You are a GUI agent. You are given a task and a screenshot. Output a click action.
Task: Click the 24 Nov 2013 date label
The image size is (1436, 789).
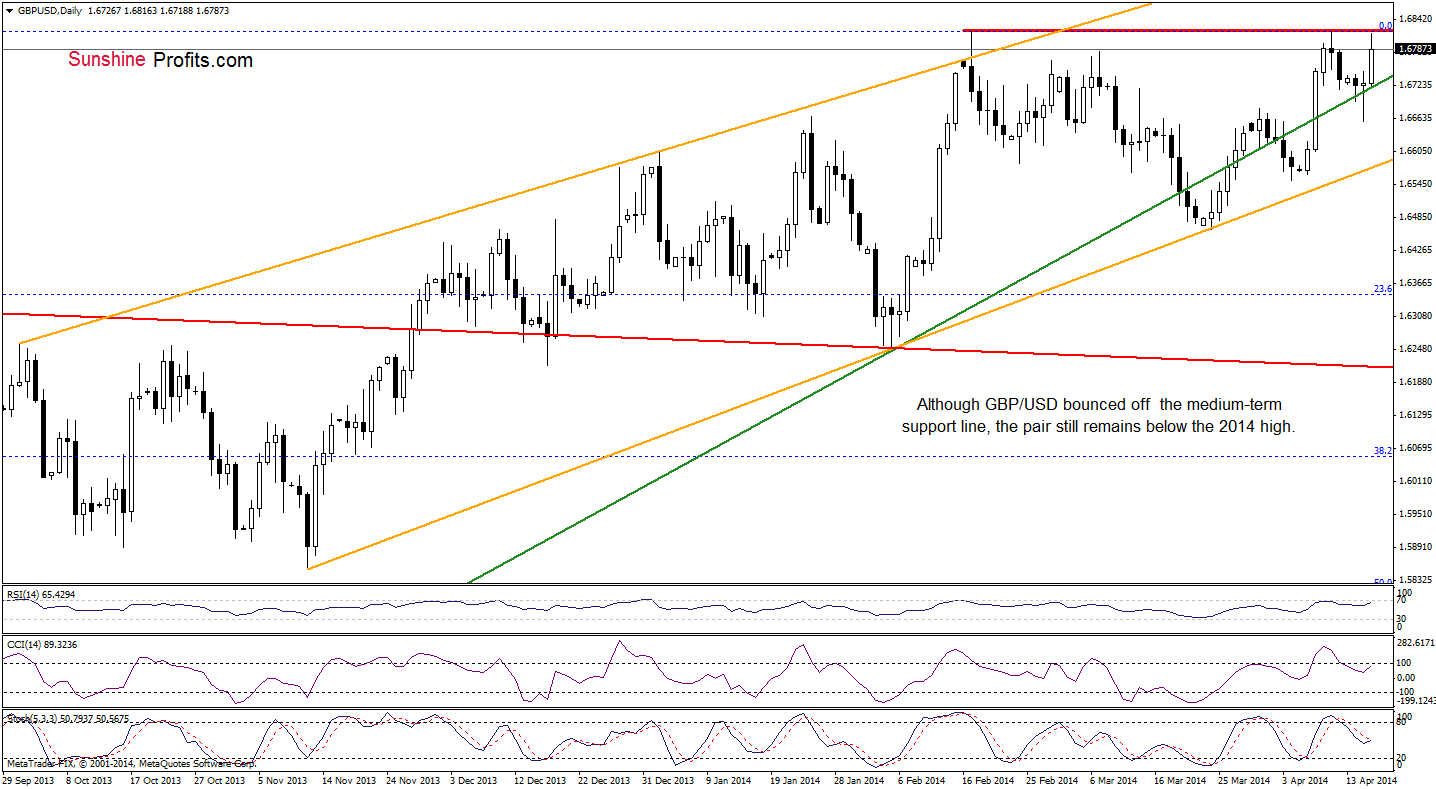(x=413, y=779)
